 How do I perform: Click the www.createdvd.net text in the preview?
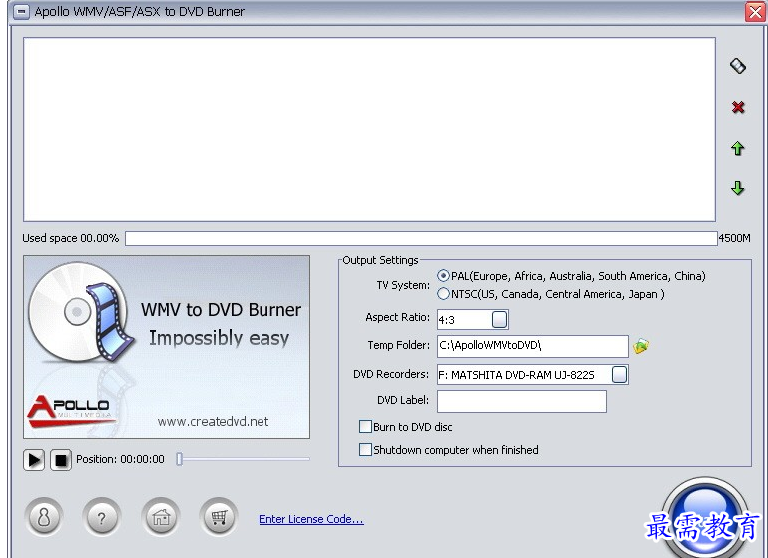pos(213,422)
